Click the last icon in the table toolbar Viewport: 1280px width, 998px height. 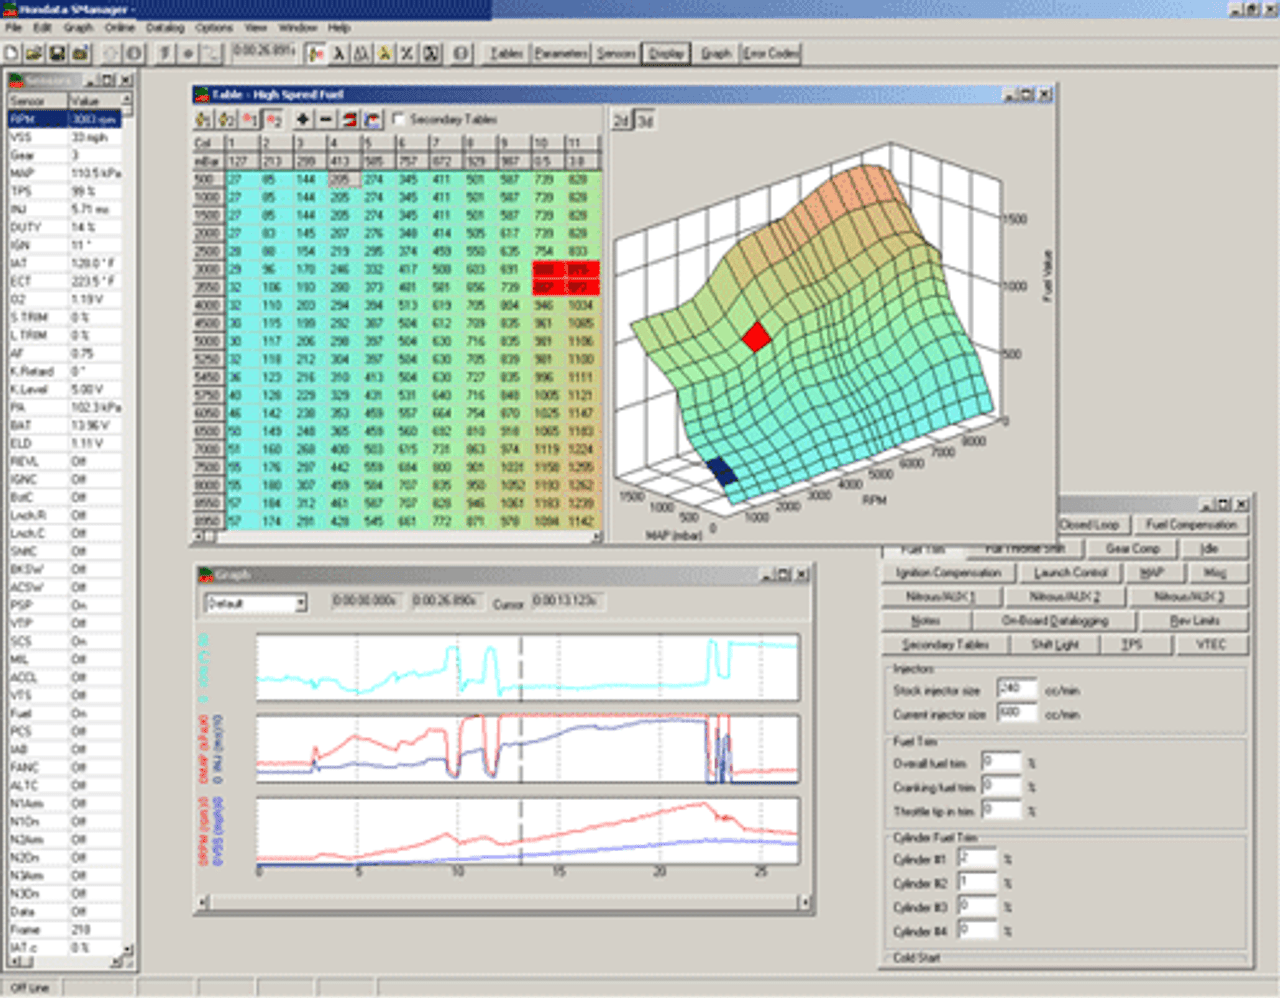373,120
